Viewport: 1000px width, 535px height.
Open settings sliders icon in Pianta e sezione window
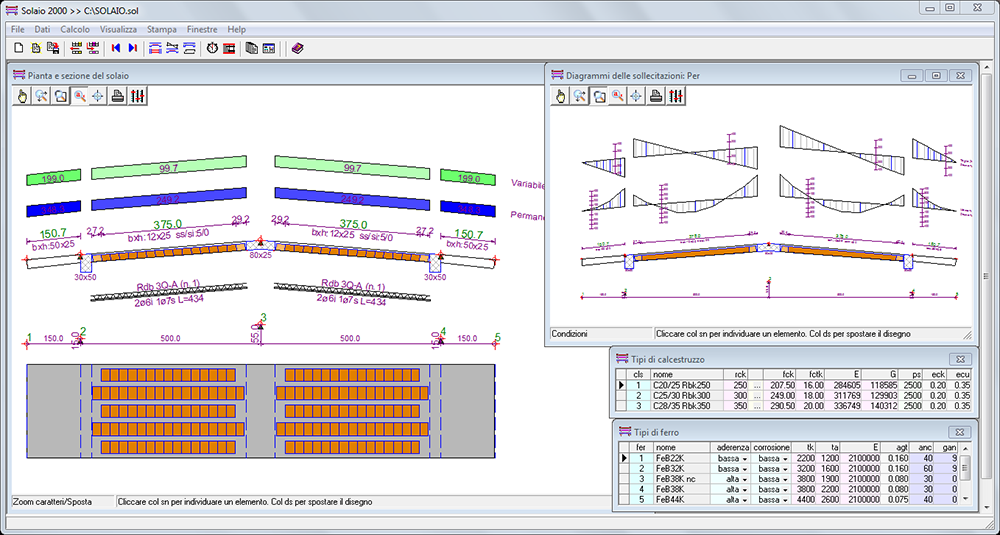[137, 96]
